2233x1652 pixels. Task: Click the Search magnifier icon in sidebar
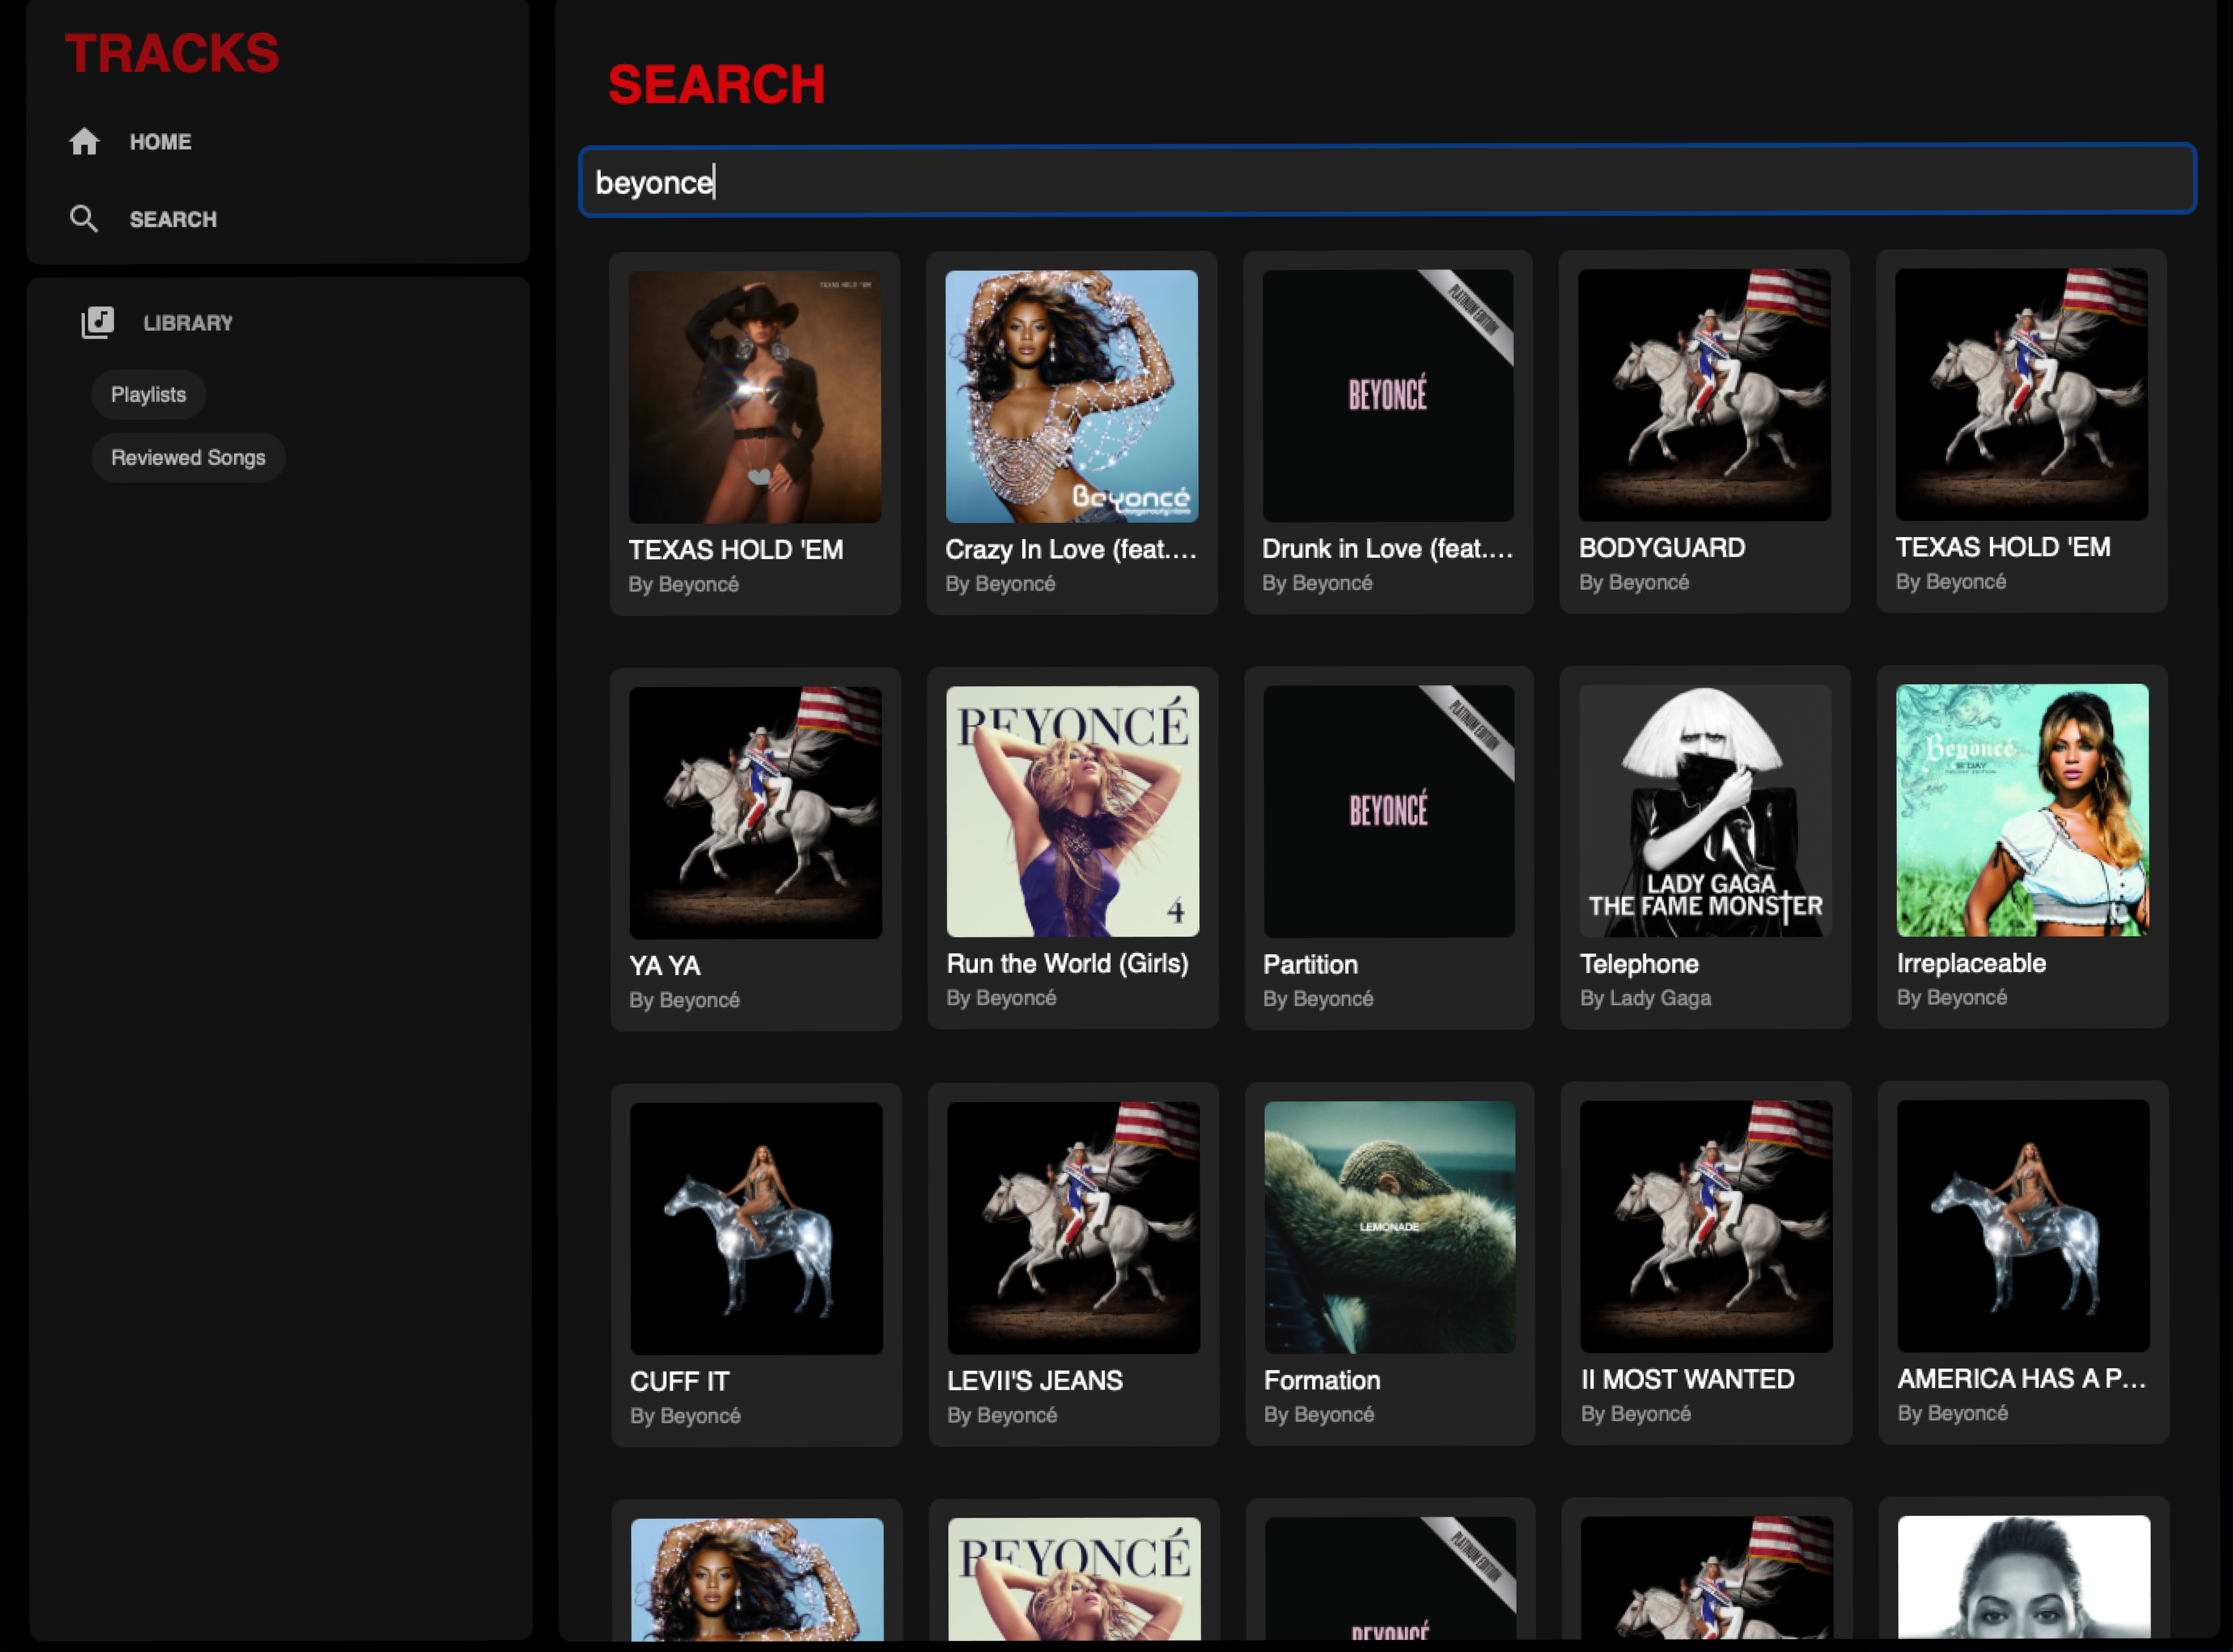(x=84, y=219)
